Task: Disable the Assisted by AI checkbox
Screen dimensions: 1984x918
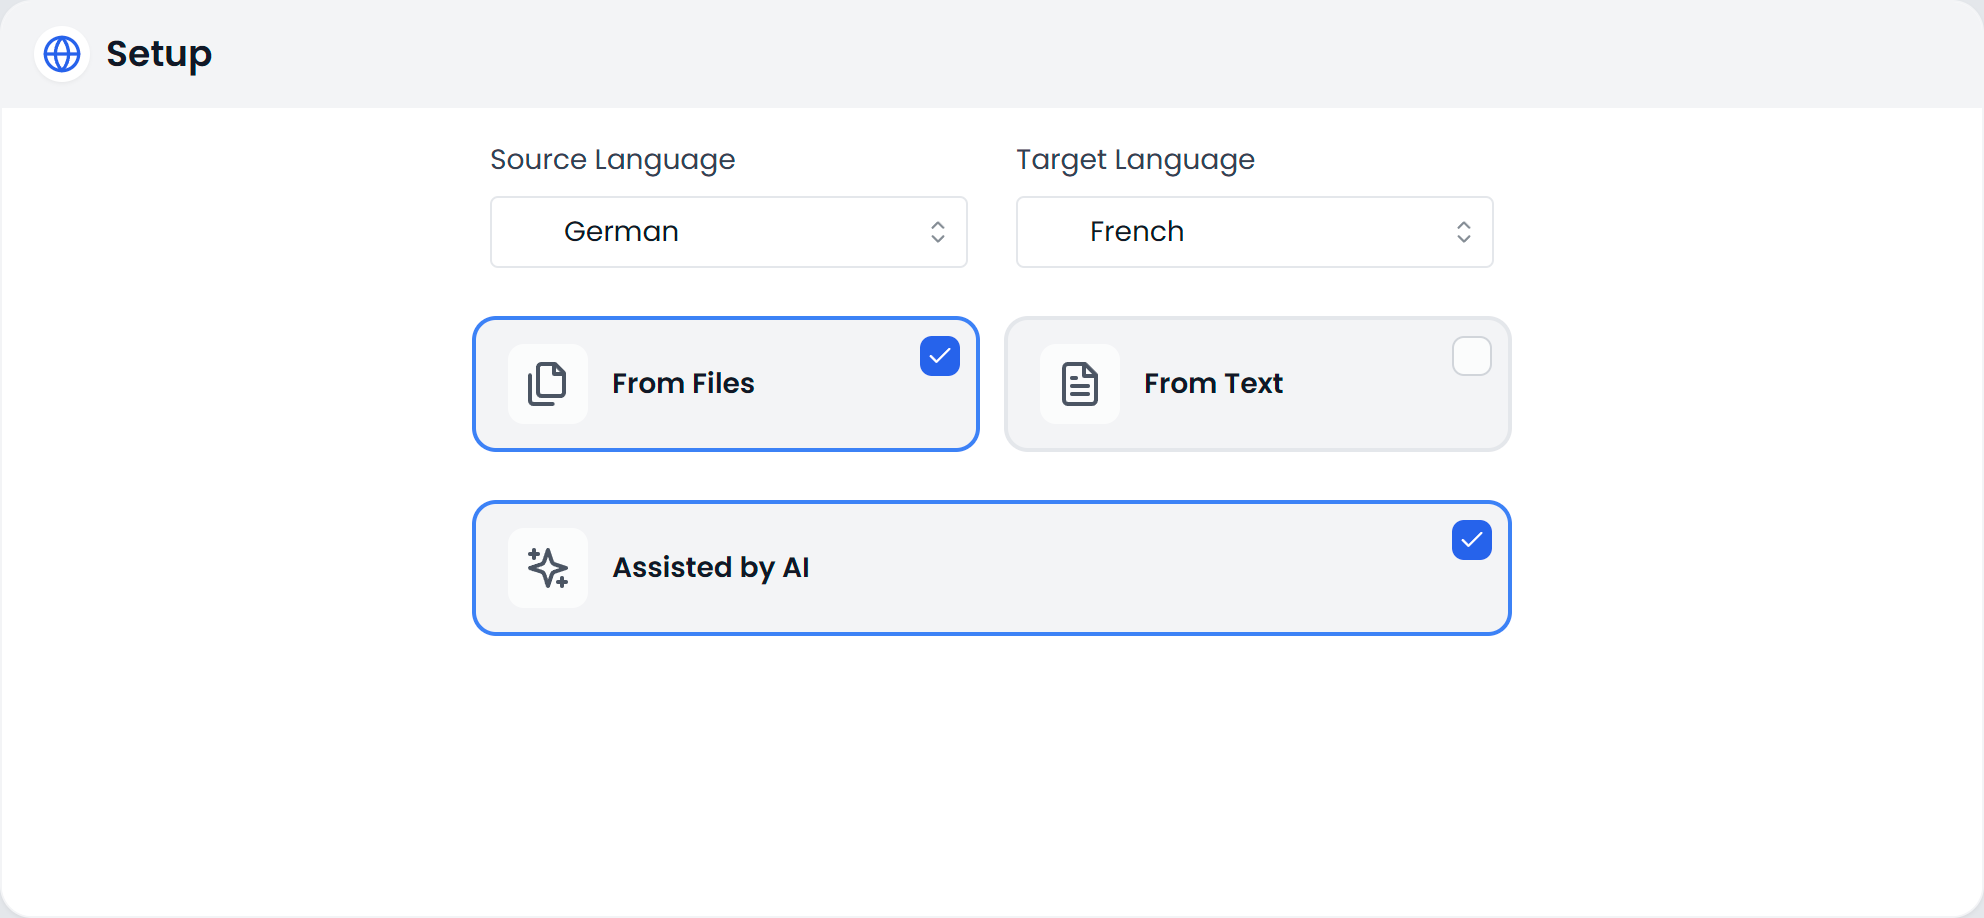Action: 1470,540
